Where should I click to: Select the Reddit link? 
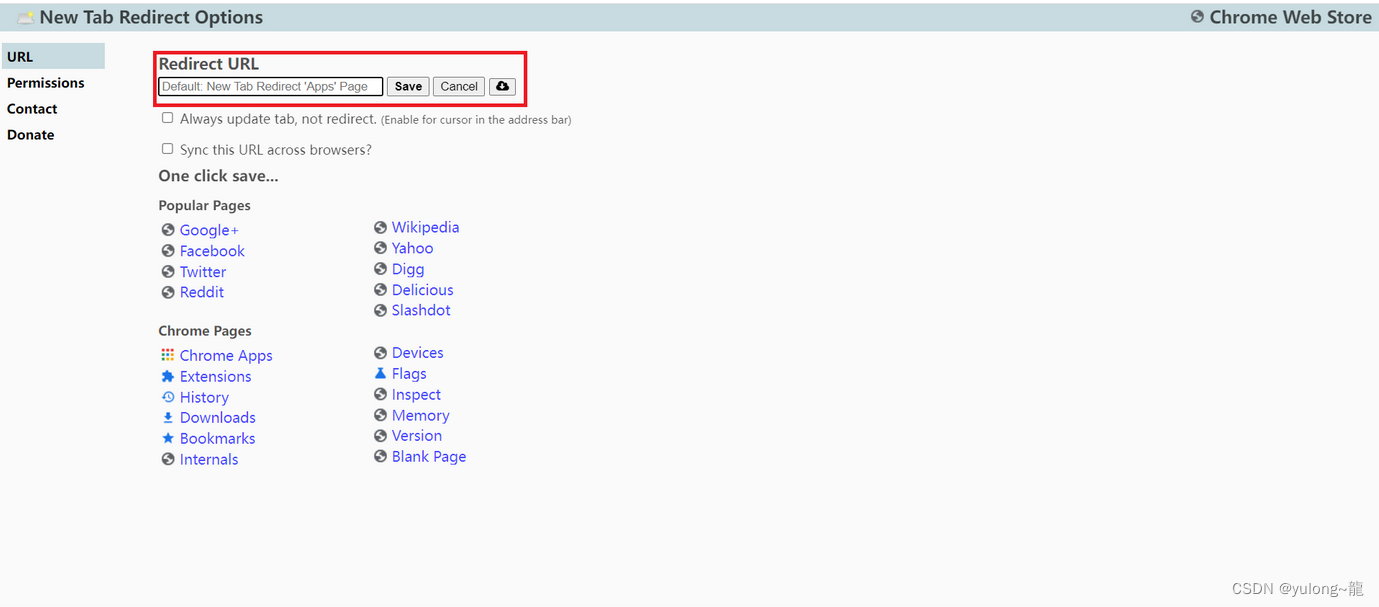pos(202,292)
